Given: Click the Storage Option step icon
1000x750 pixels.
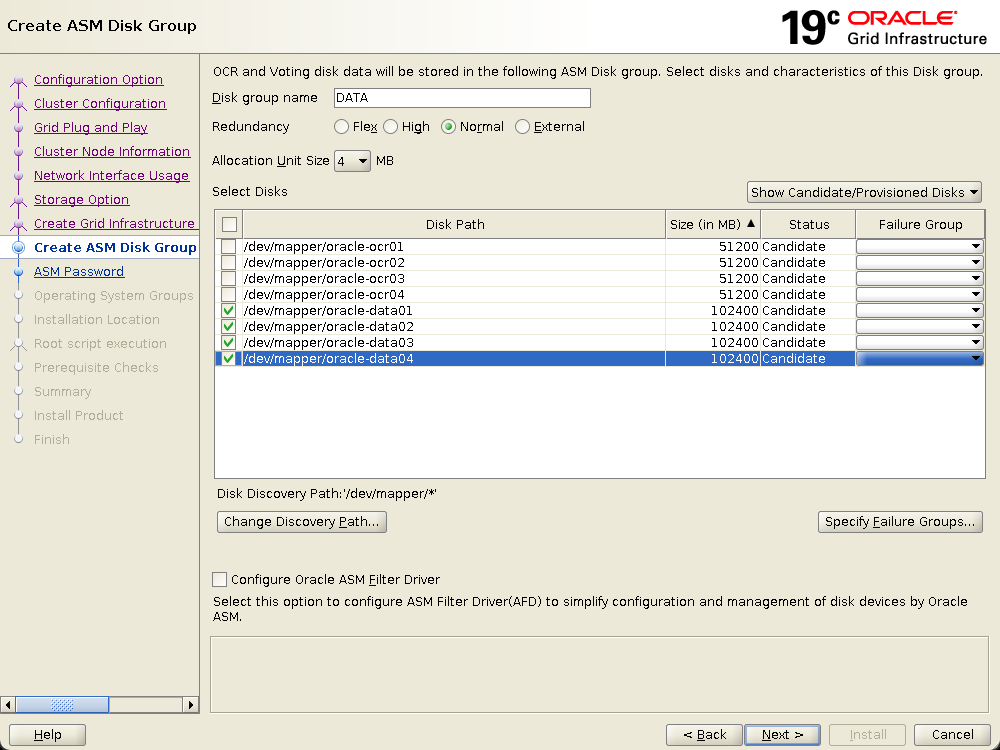Looking at the screenshot, I should tap(18, 200).
